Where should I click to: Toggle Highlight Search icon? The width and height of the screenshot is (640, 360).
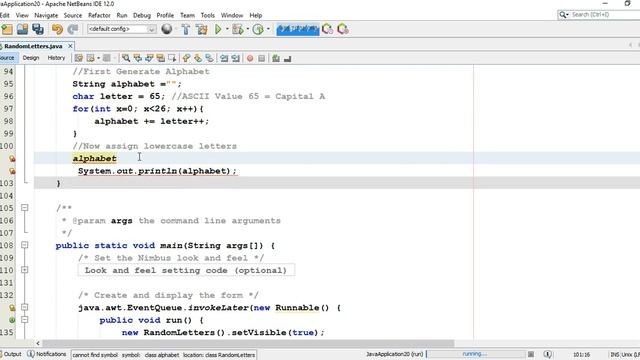pos(160,58)
